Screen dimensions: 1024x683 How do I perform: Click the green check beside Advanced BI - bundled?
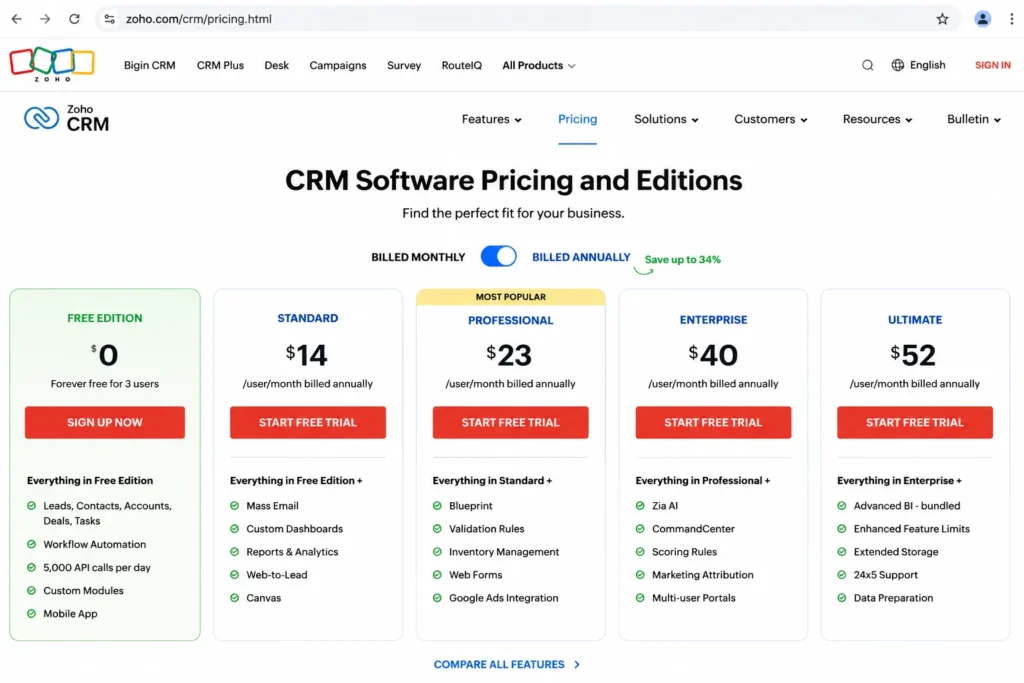coord(842,505)
